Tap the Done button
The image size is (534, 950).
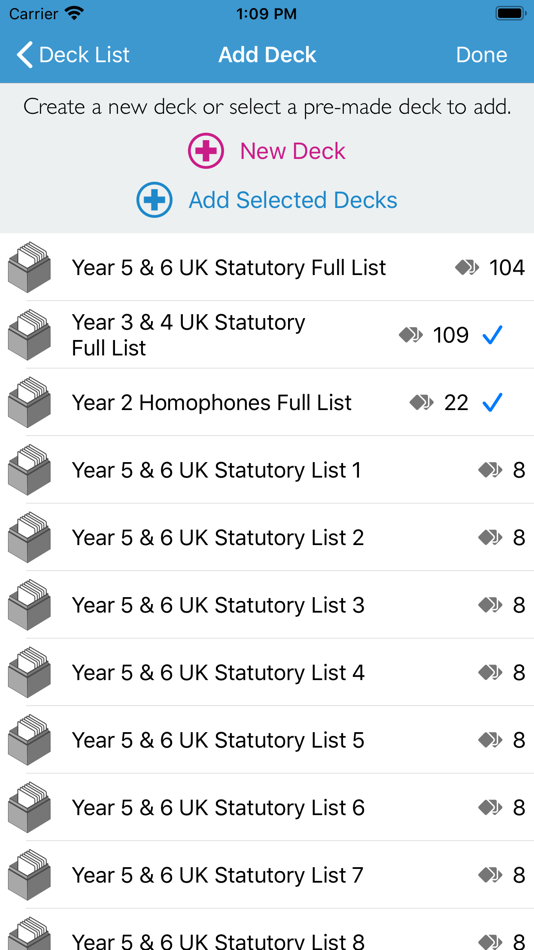481,55
